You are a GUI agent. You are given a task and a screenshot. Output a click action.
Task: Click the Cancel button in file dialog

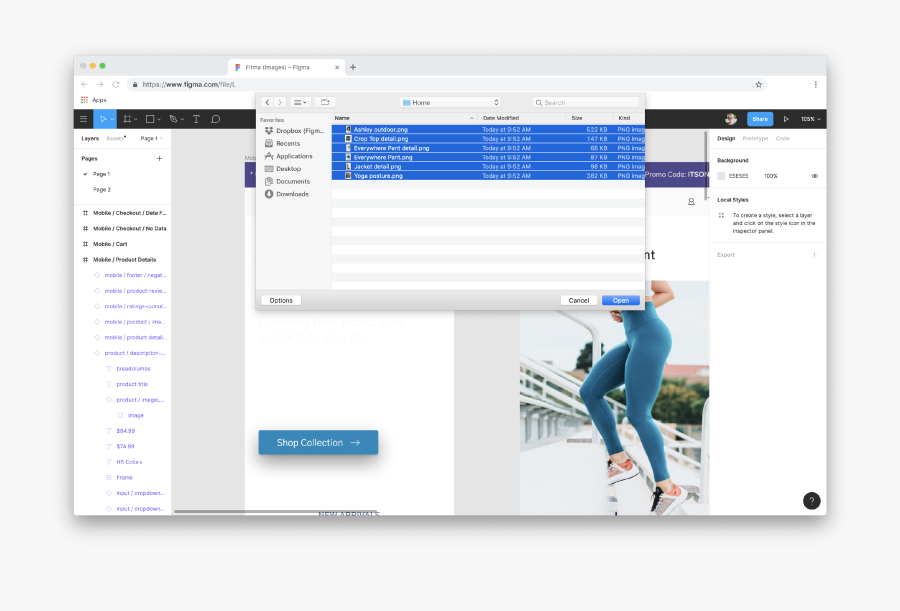(x=579, y=300)
